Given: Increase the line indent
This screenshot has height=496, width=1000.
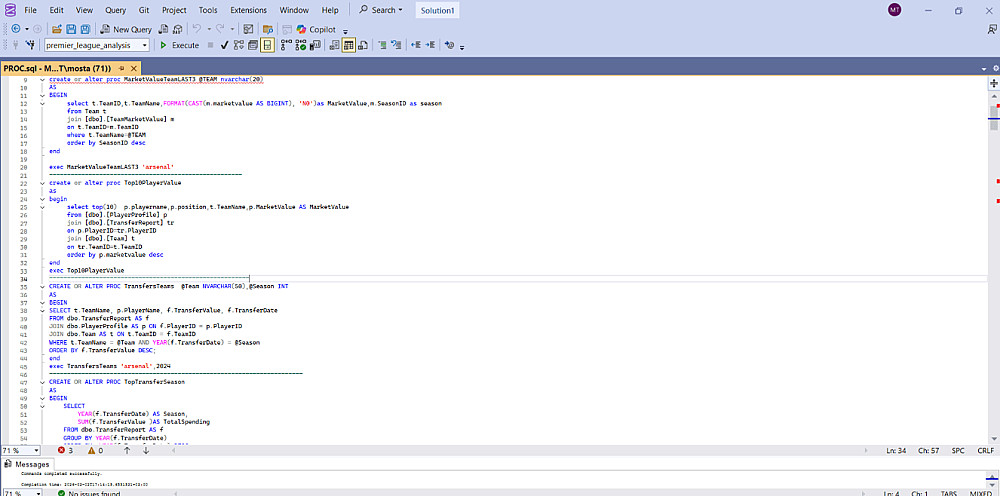Looking at the screenshot, I should [430, 45].
